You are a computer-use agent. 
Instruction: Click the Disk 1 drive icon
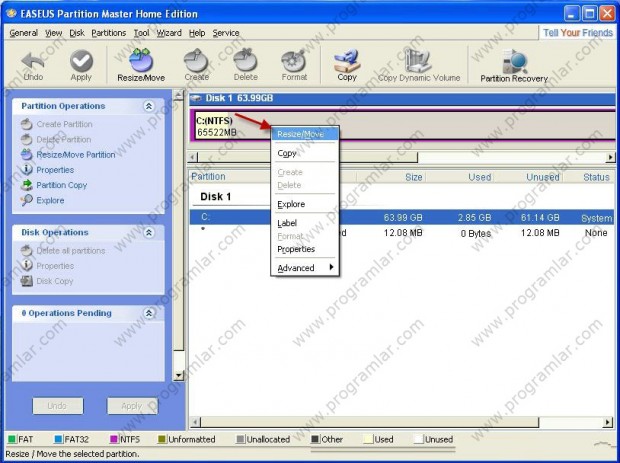[196, 98]
